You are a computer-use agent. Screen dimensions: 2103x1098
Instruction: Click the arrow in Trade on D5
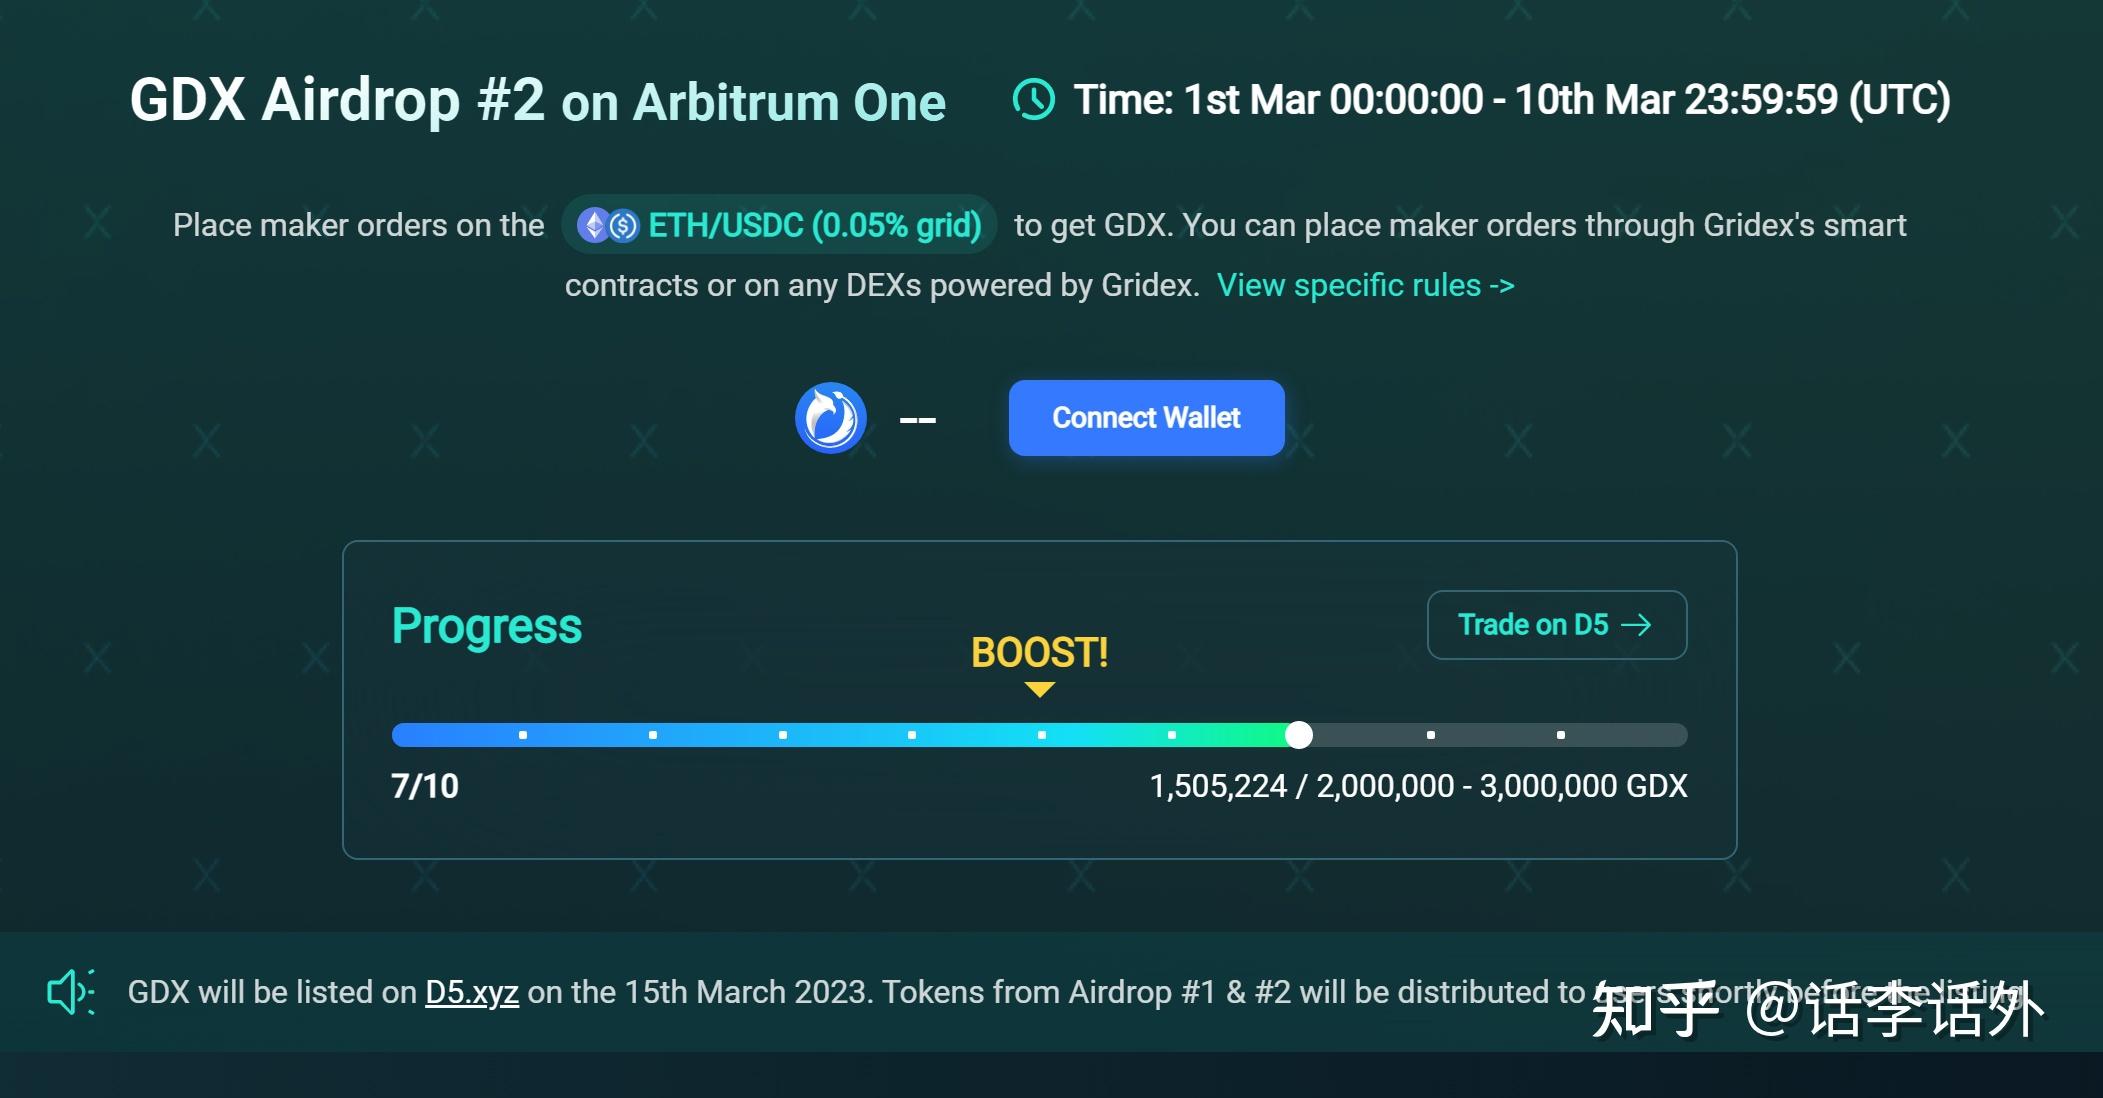tap(1636, 625)
